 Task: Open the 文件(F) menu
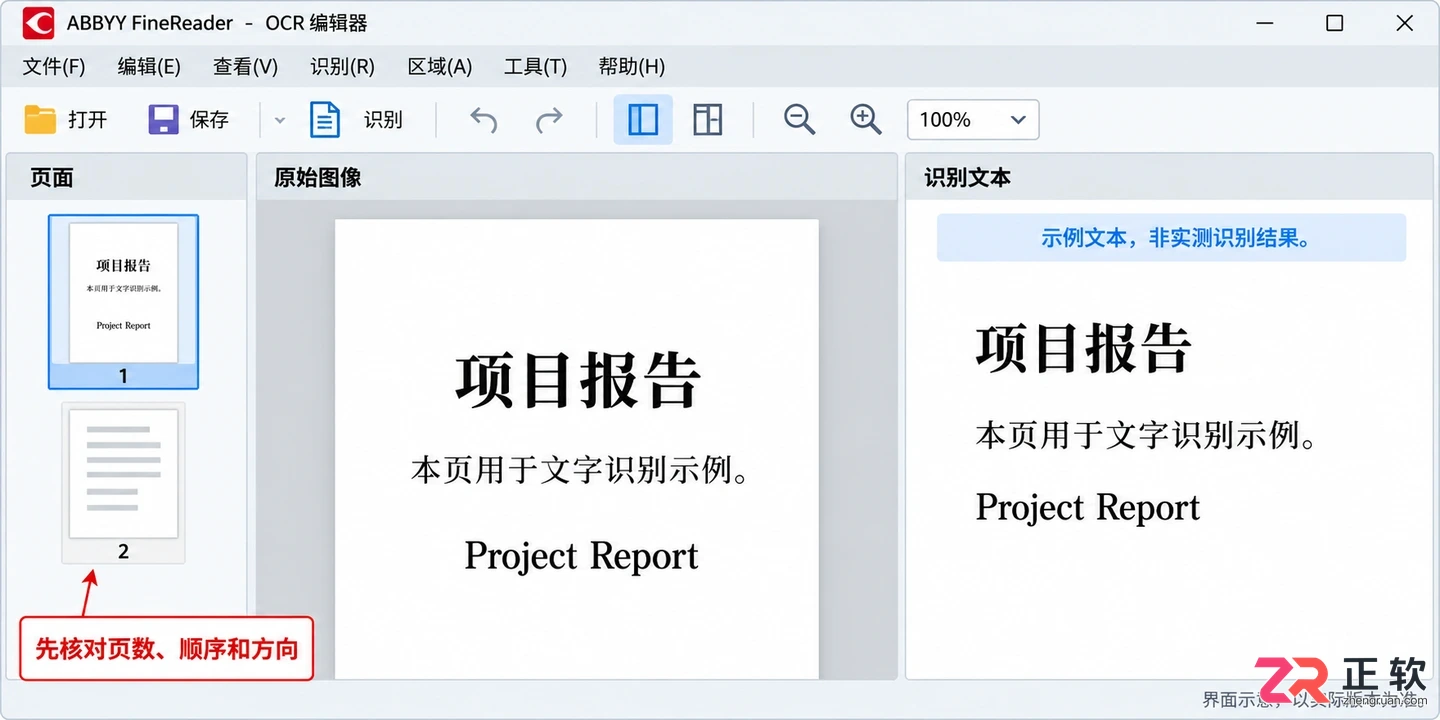click(54, 67)
